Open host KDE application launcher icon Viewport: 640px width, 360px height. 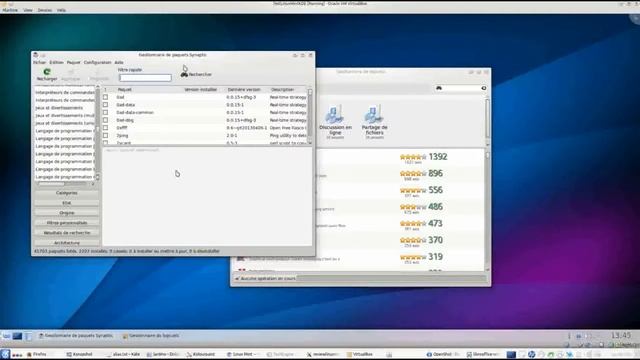click(5, 354)
